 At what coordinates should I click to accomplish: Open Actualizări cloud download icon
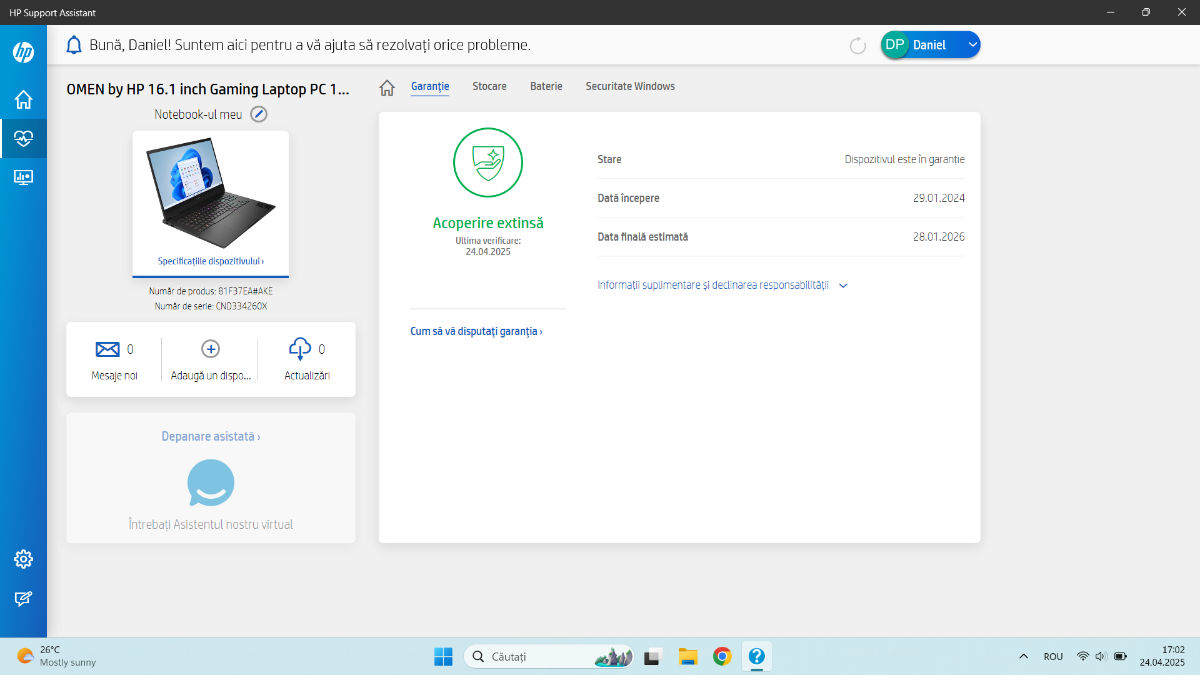pyautogui.click(x=299, y=349)
